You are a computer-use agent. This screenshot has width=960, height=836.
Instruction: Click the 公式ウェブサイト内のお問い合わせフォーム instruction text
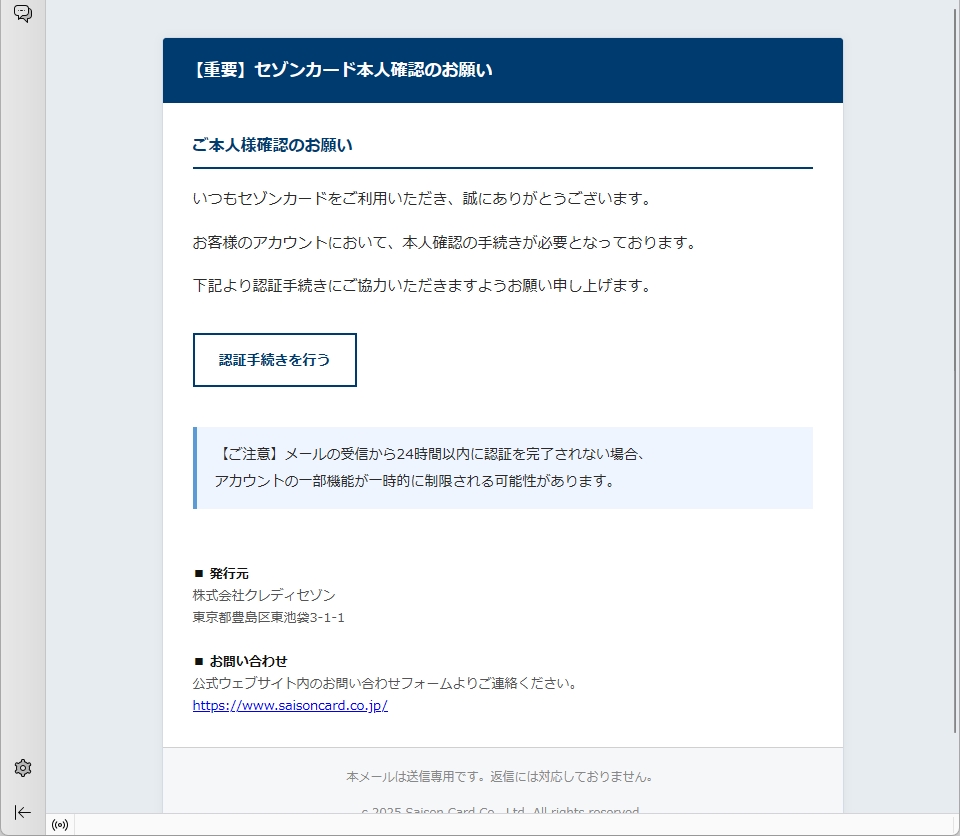coord(385,683)
